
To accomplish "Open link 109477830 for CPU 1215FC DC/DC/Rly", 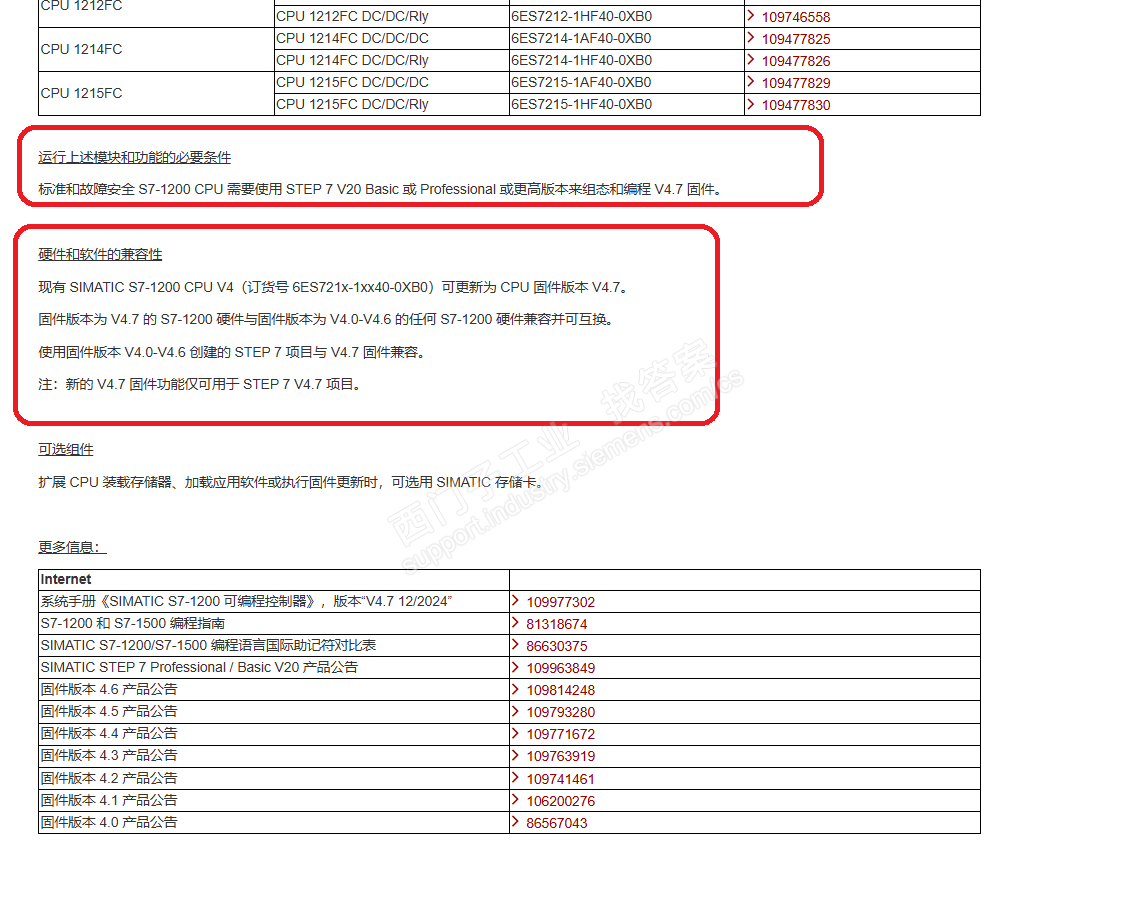I will coord(796,105).
